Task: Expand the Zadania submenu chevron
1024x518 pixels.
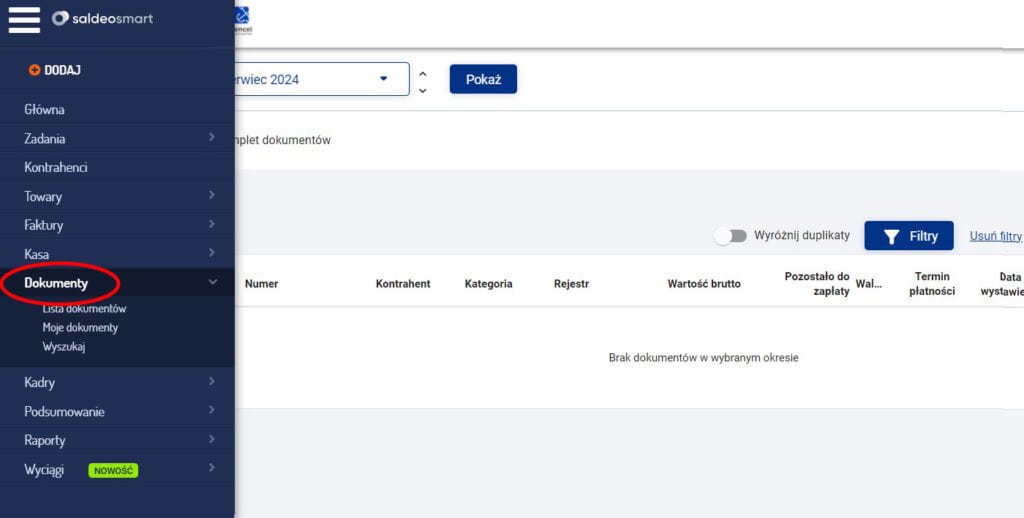Action: pos(212,138)
